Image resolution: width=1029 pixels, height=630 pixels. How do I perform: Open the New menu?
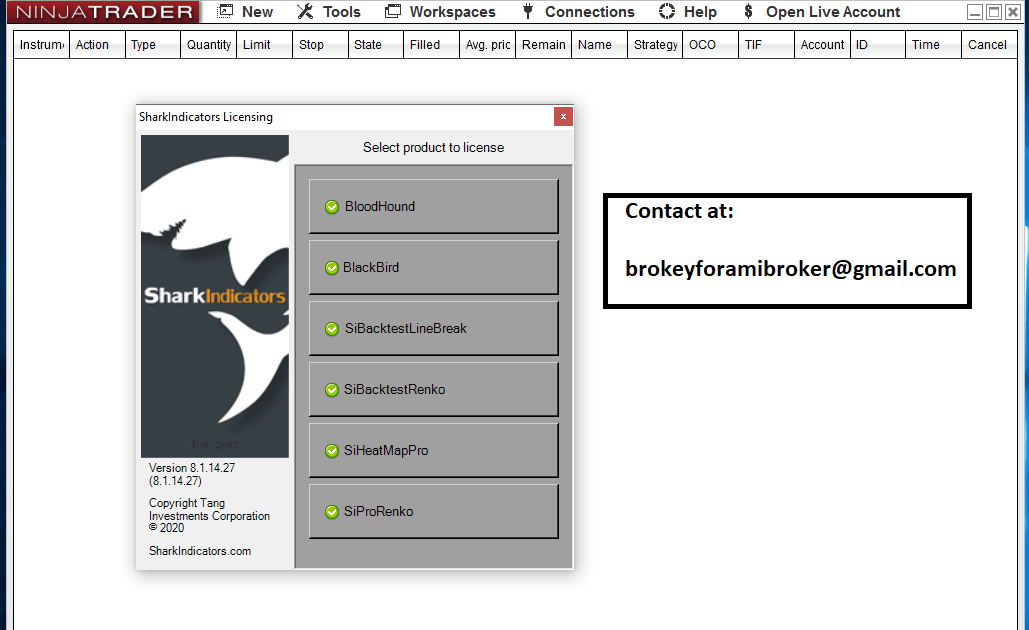pos(245,12)
